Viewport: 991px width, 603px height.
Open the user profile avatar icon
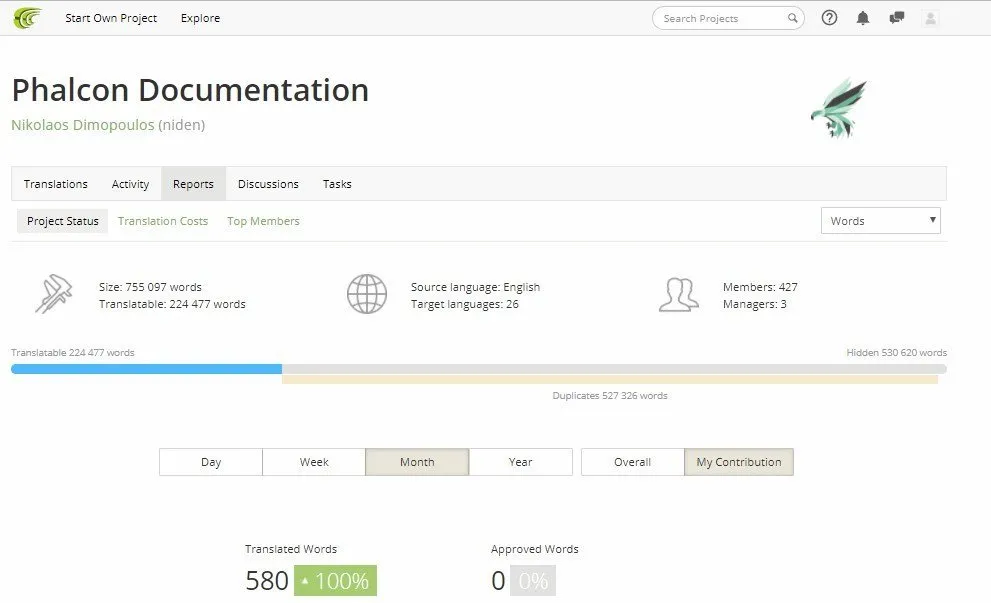click(x=930, y=18)
